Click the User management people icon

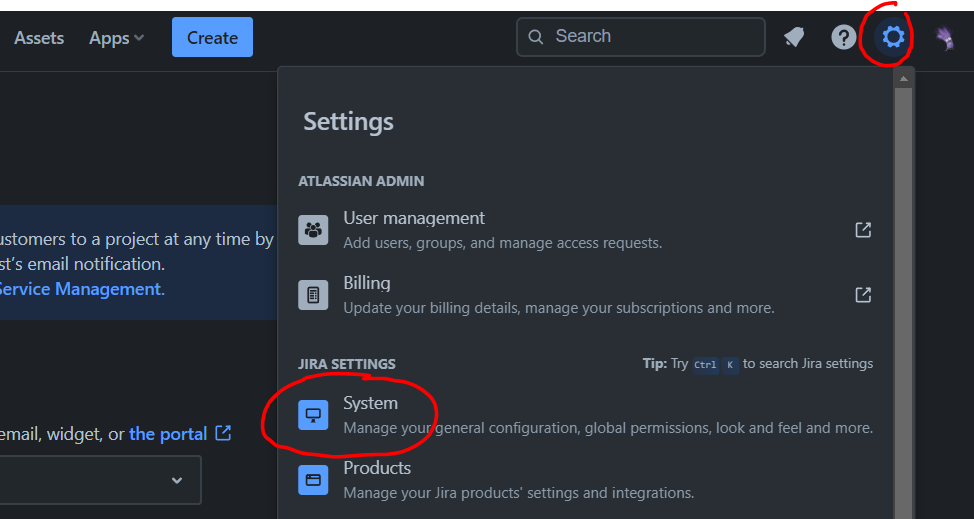[x=313, y=230]
